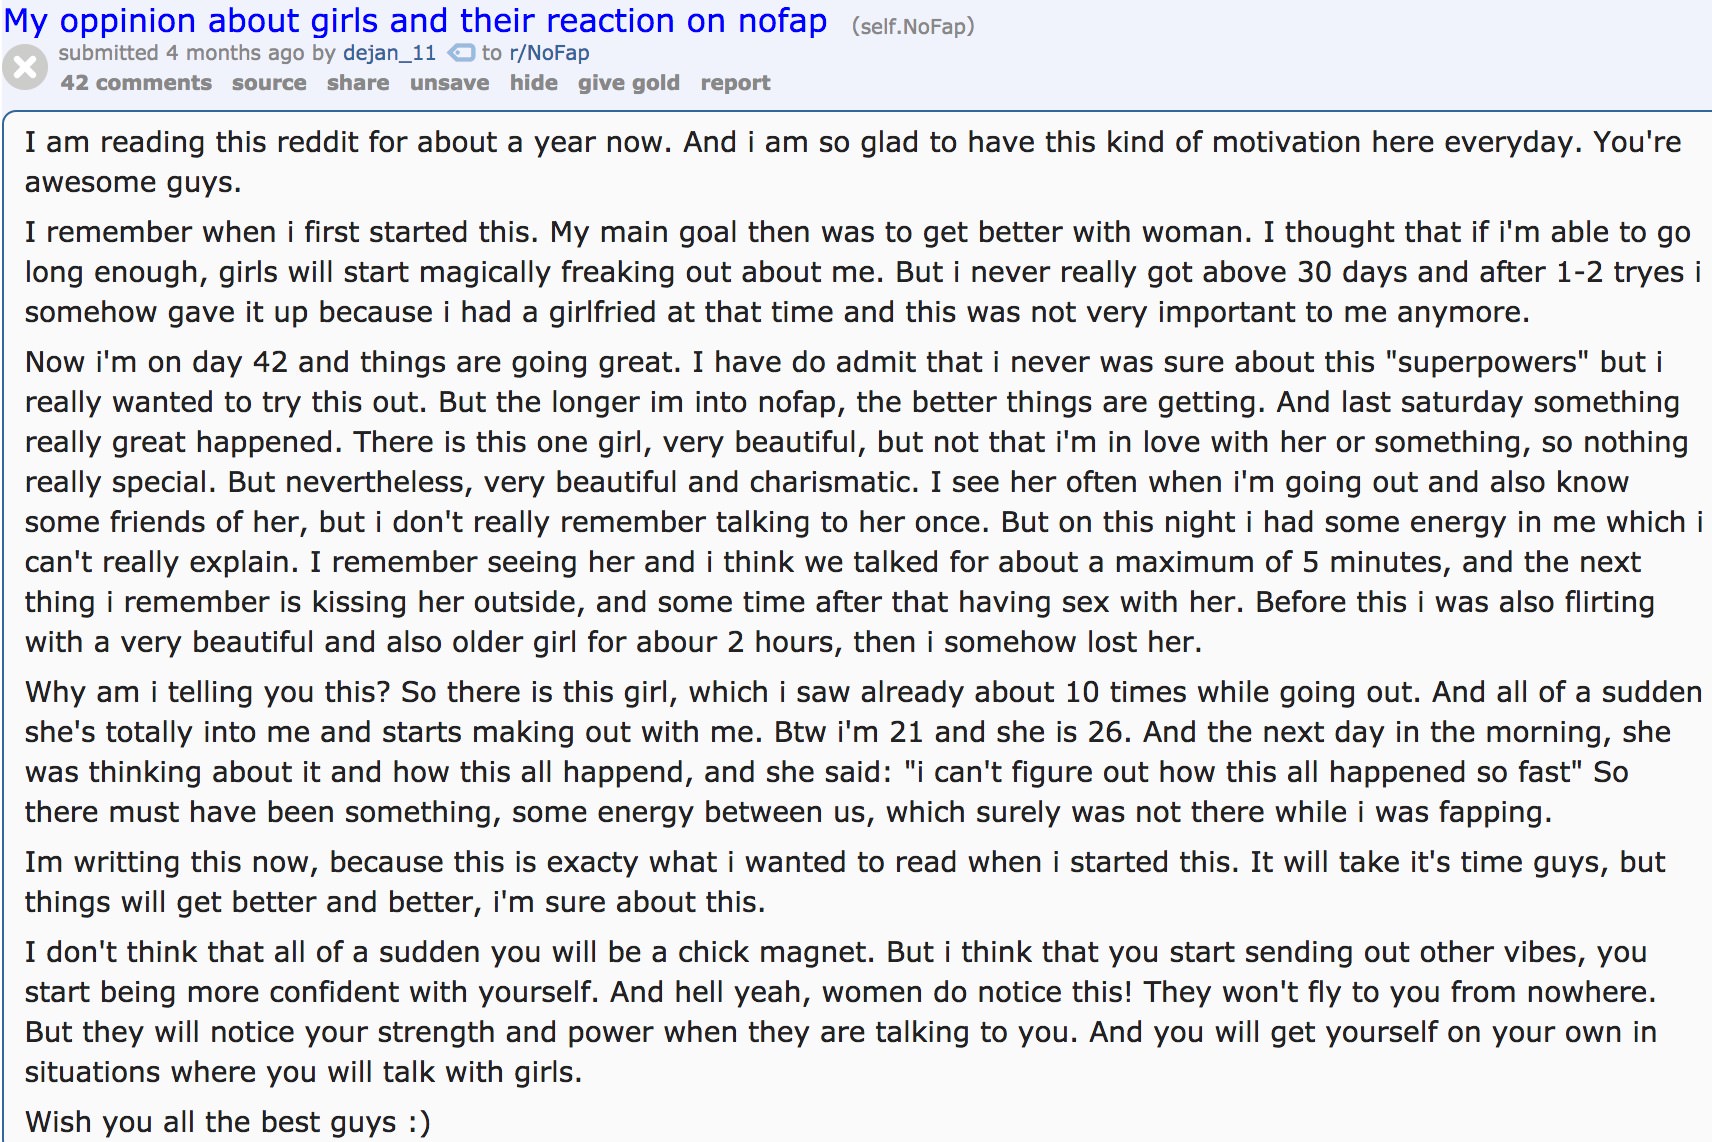Click the paragraph starting 'Im writting this now'
This screenshot has width=1712, height=1142.
(x=845, y=882)
